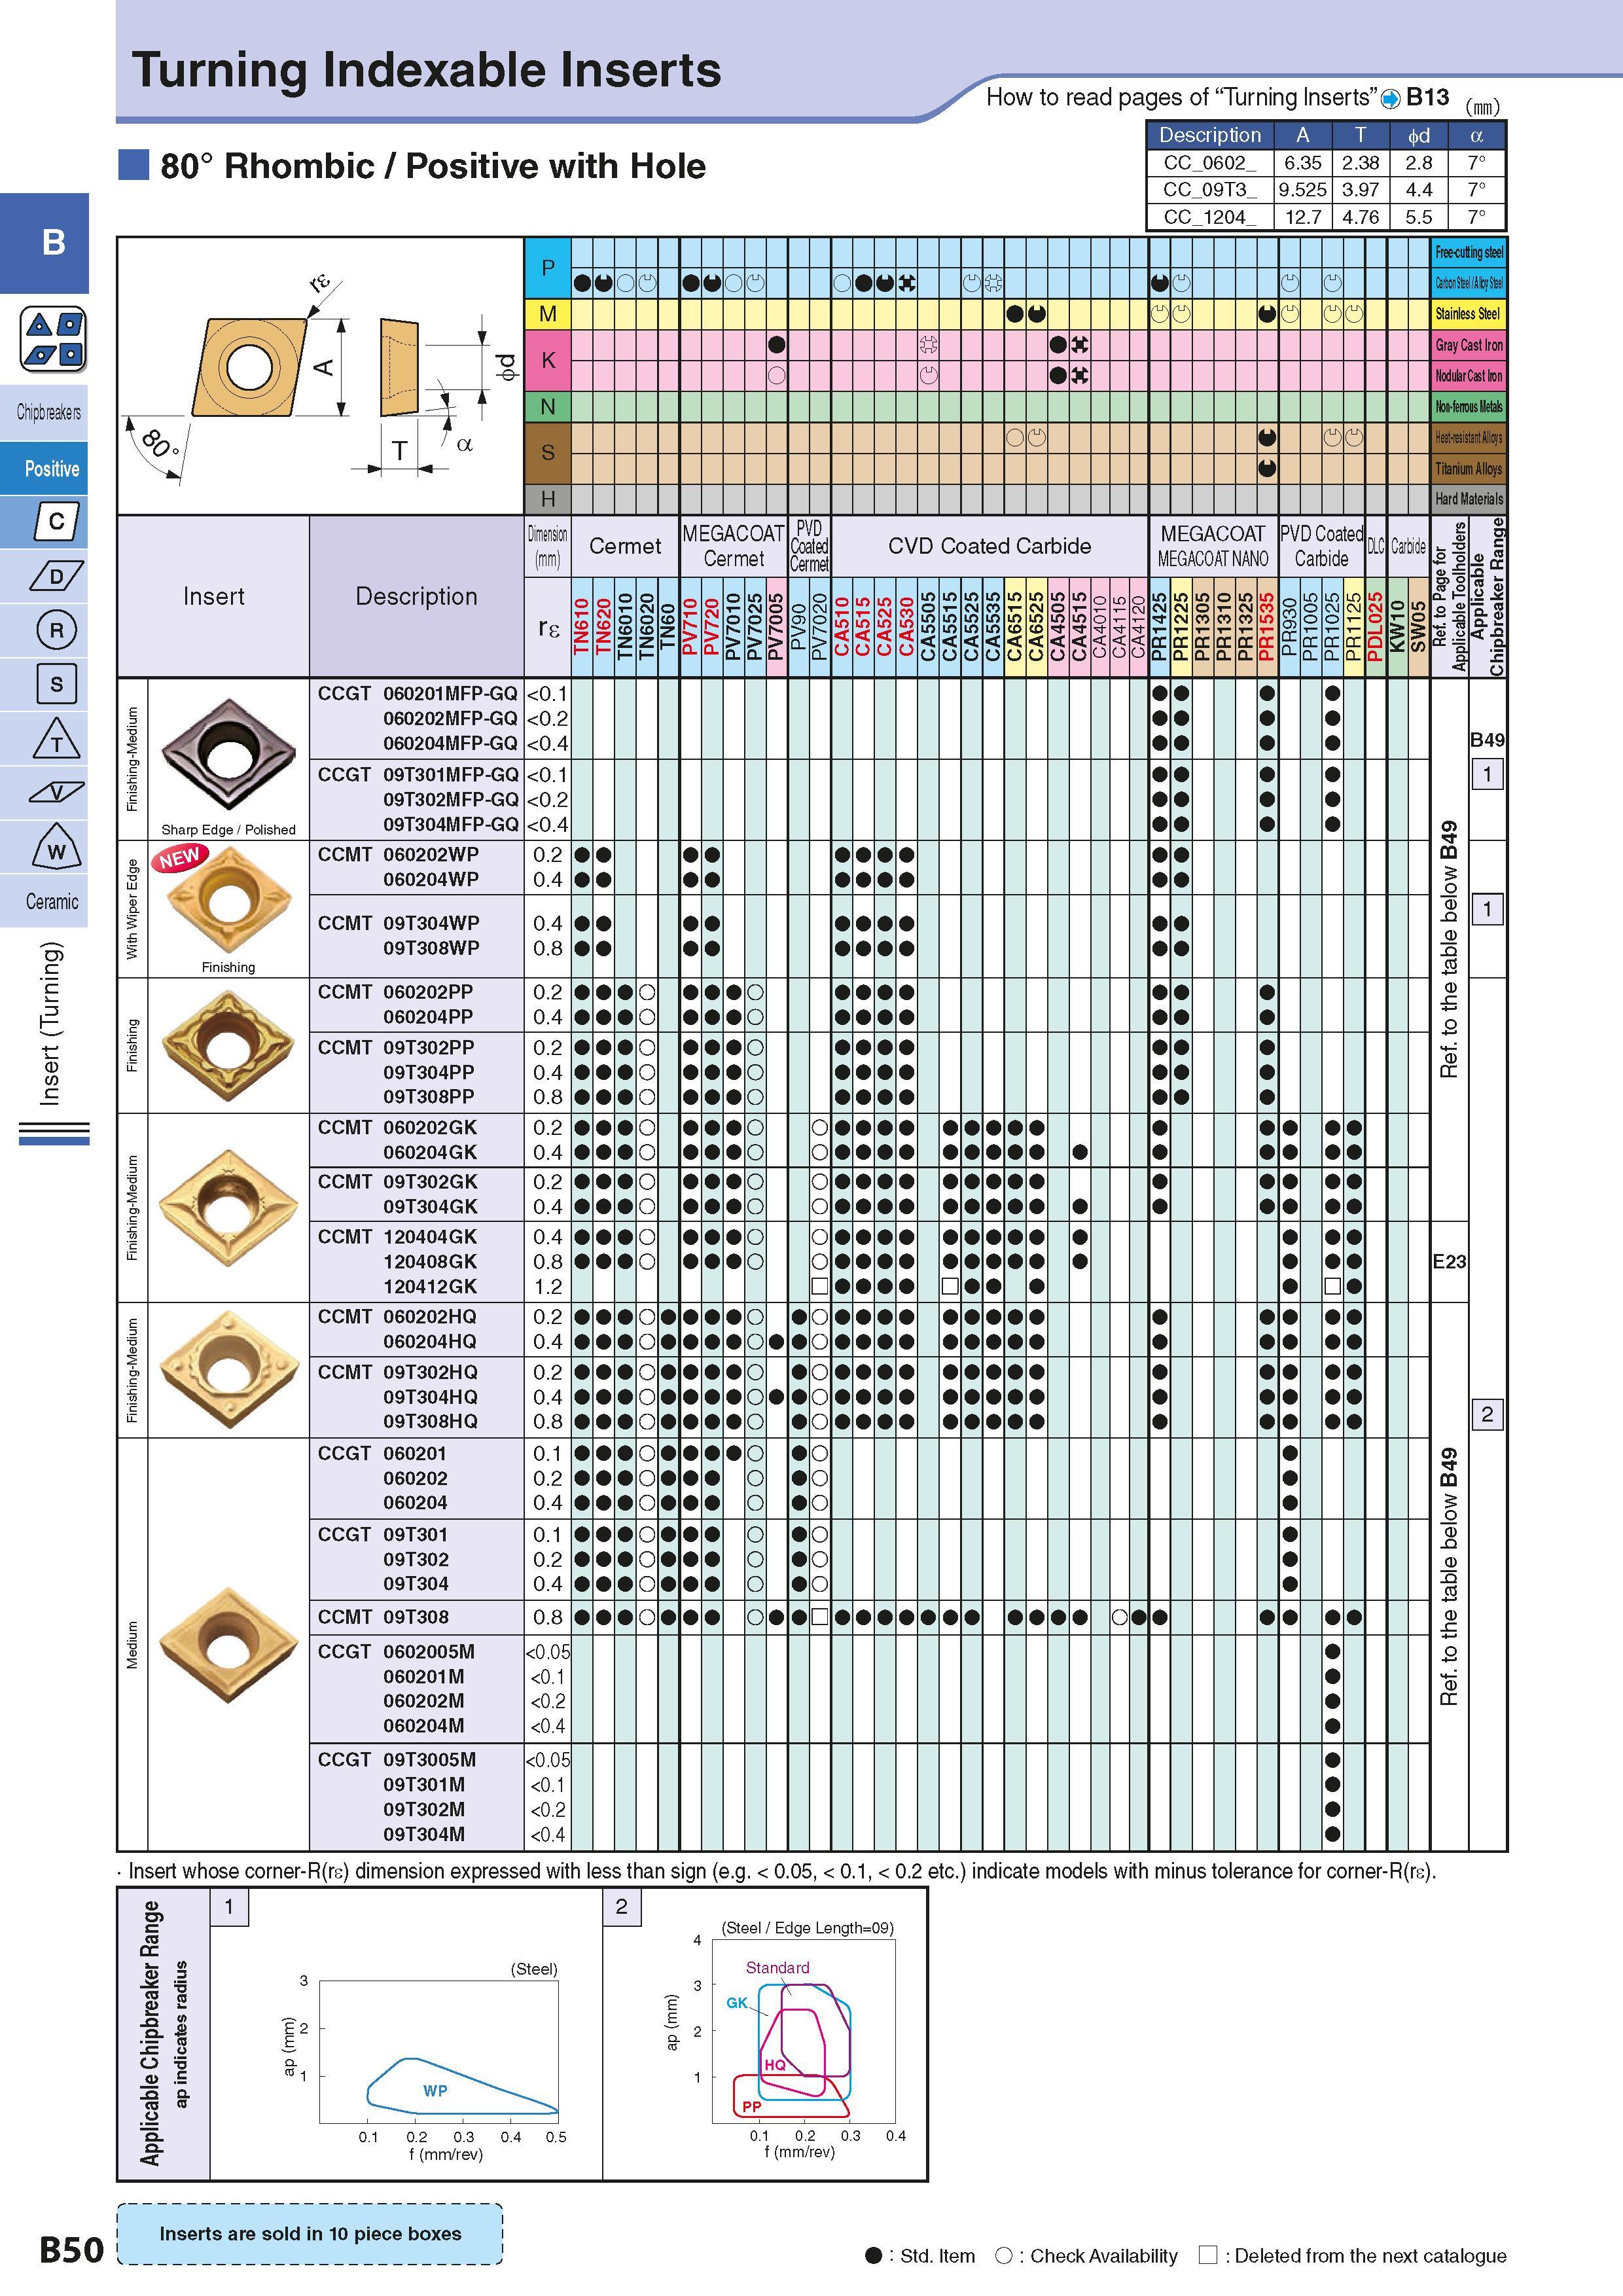Screen dimensions: 1623x2296
Task: Click the Turning Indexable Inserts title
Action: [x=427, y=71]
